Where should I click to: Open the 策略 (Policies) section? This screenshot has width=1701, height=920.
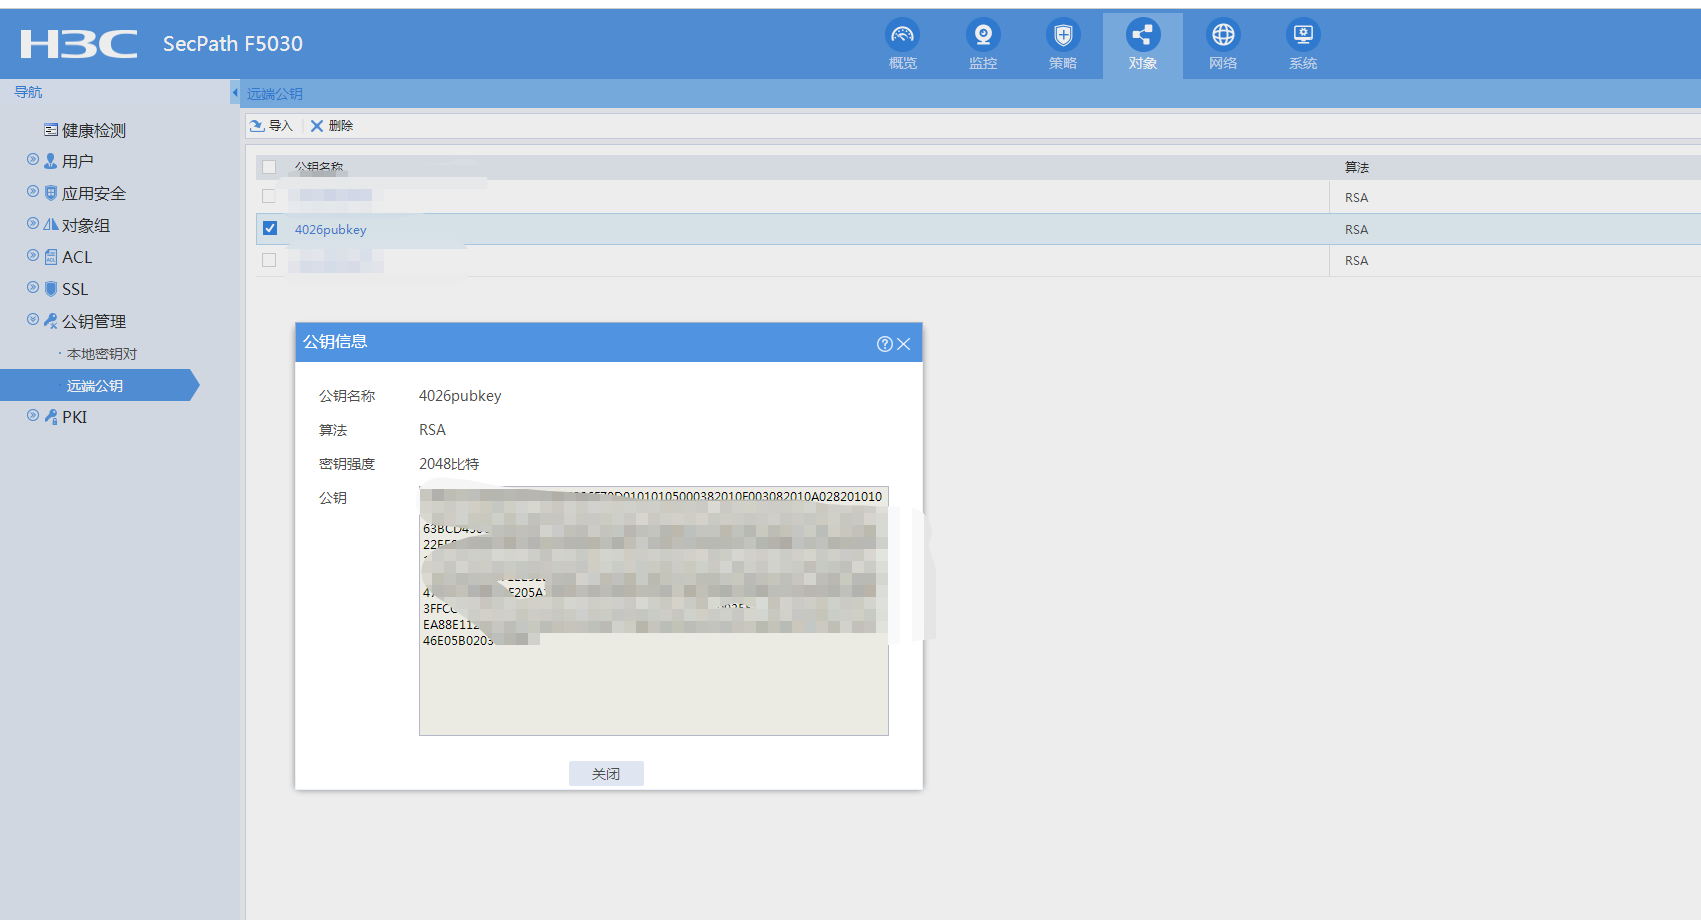click(x=1062, y=44)
